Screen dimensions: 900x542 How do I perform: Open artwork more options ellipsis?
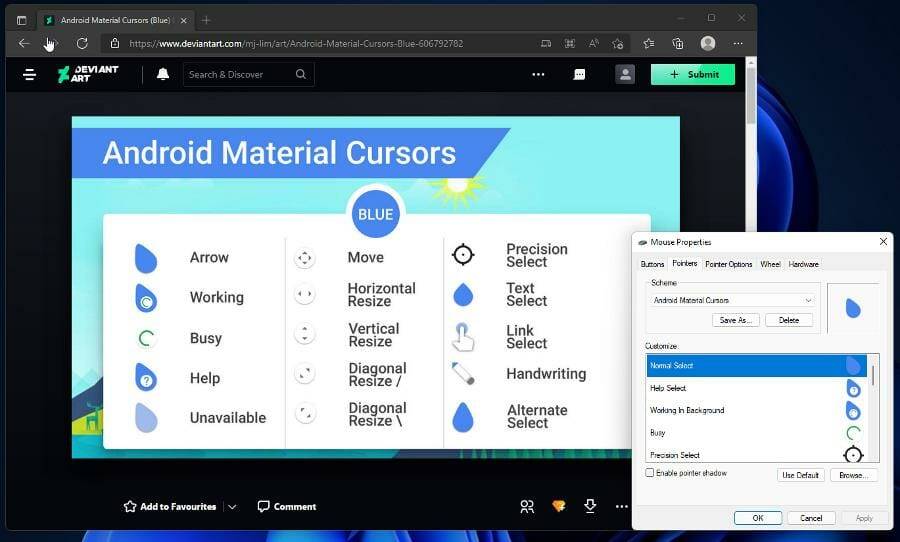tap(622, 506)
